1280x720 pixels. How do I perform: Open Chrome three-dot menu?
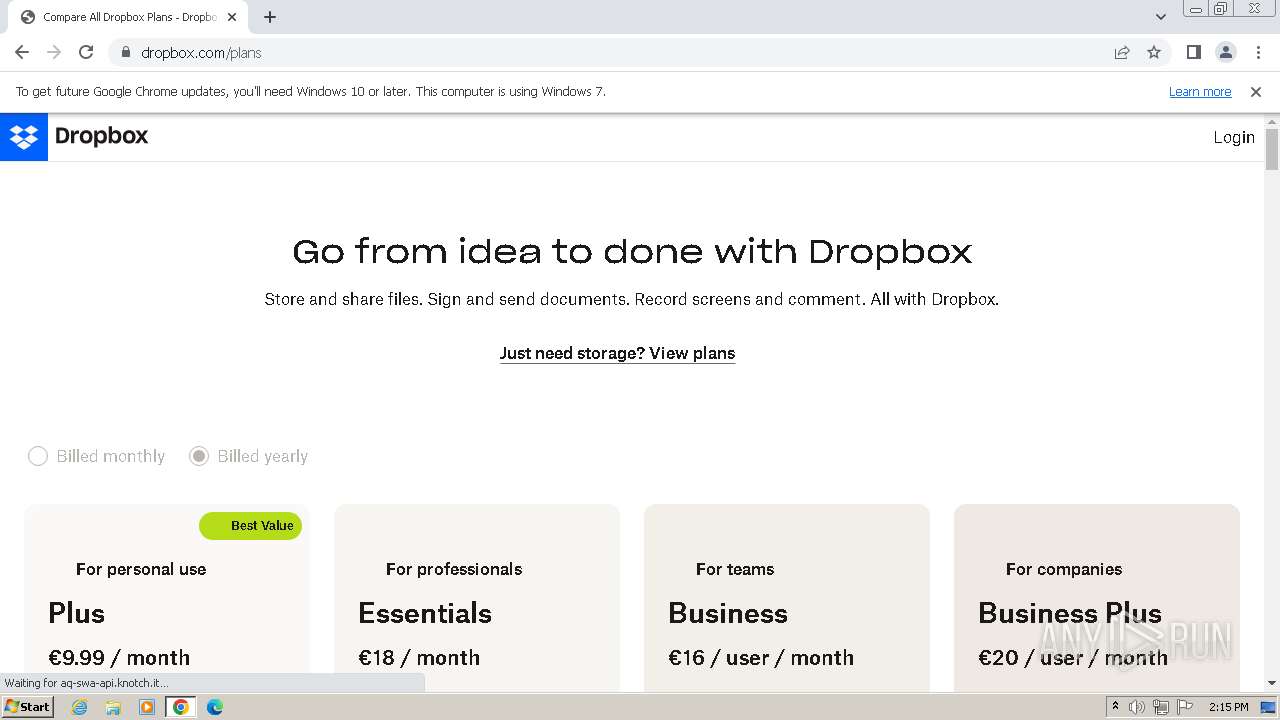[x=1258, y=53]
